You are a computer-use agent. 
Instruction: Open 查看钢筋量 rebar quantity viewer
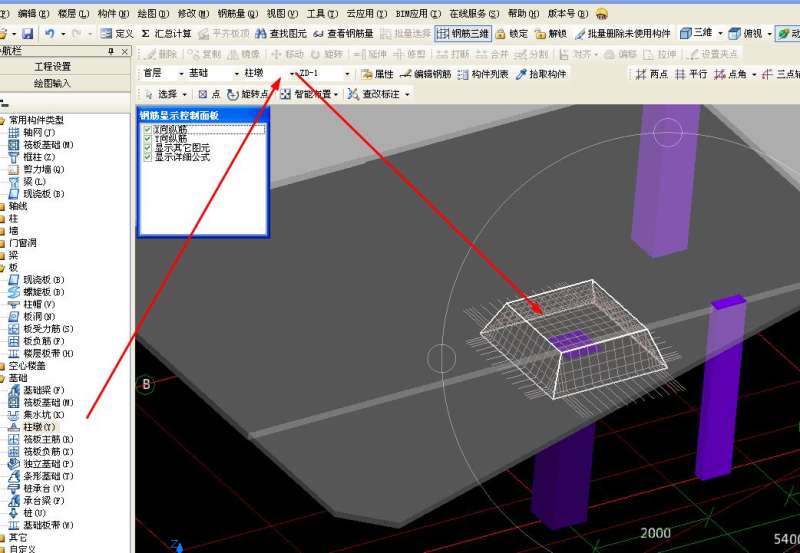342,33
